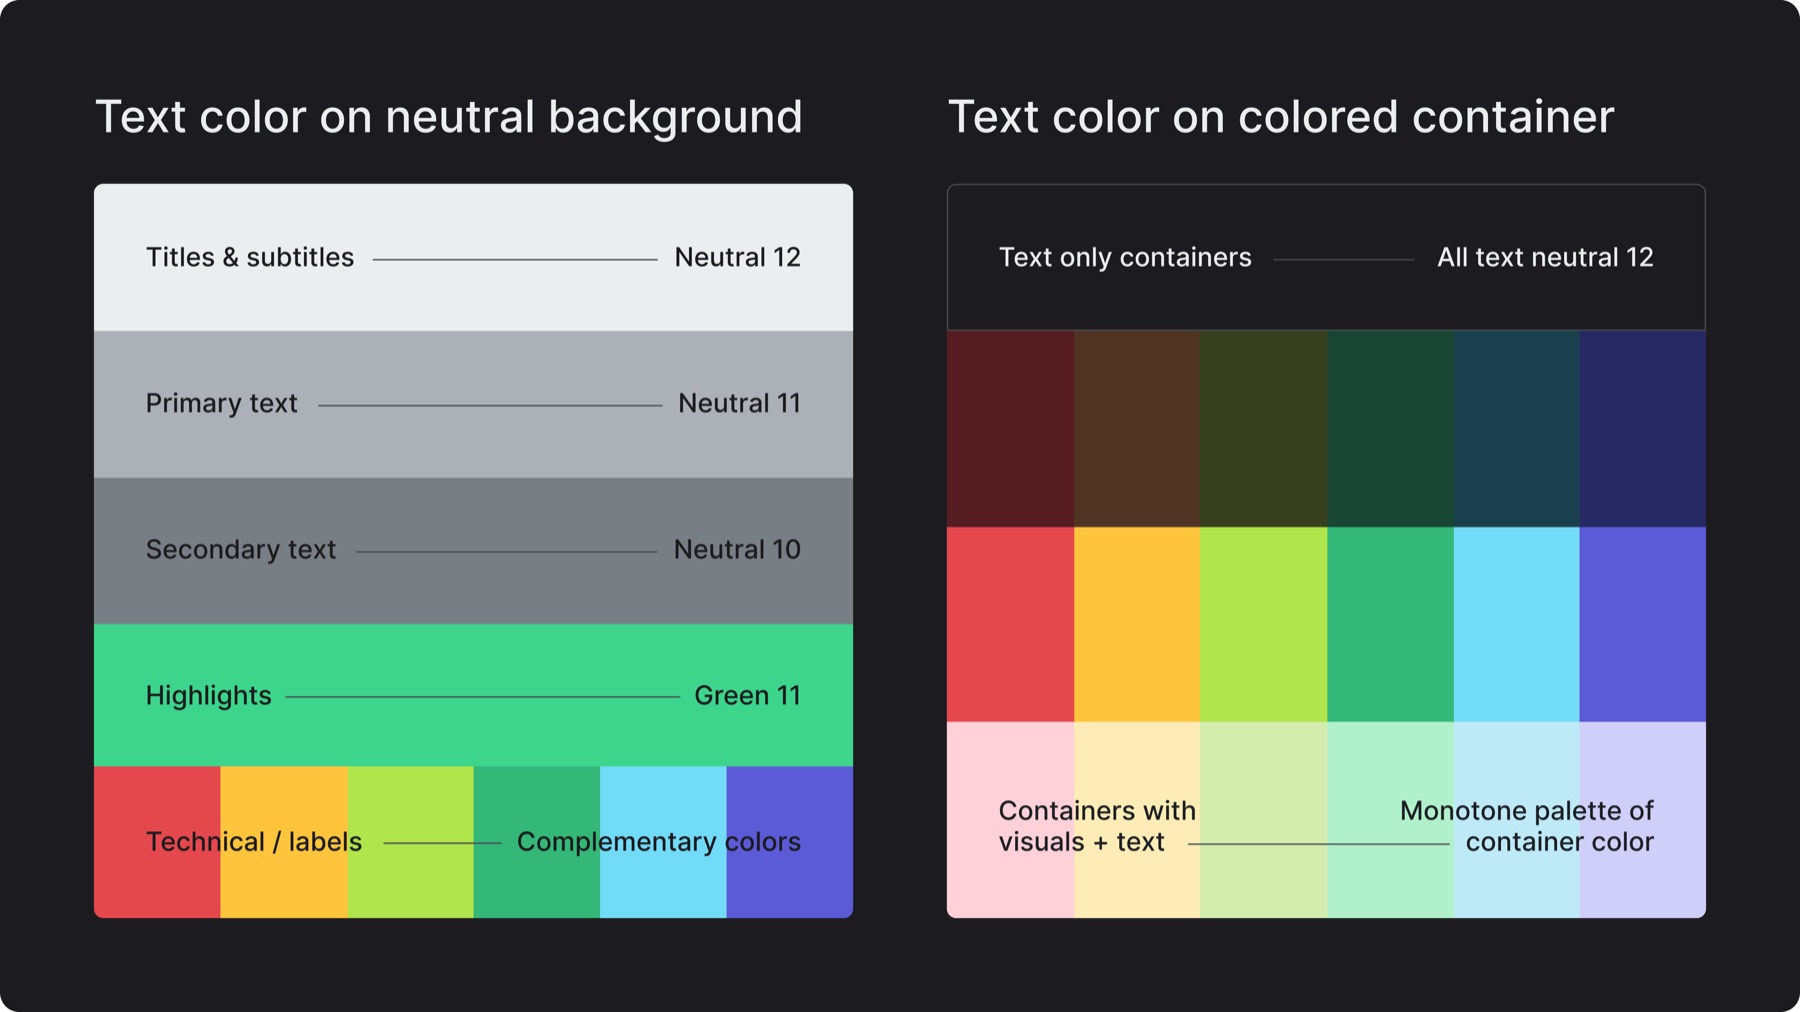The height and width of the screenshot is (1012, 1800).
Task: Click the 'Neutral 12' value
Action: 738,257
